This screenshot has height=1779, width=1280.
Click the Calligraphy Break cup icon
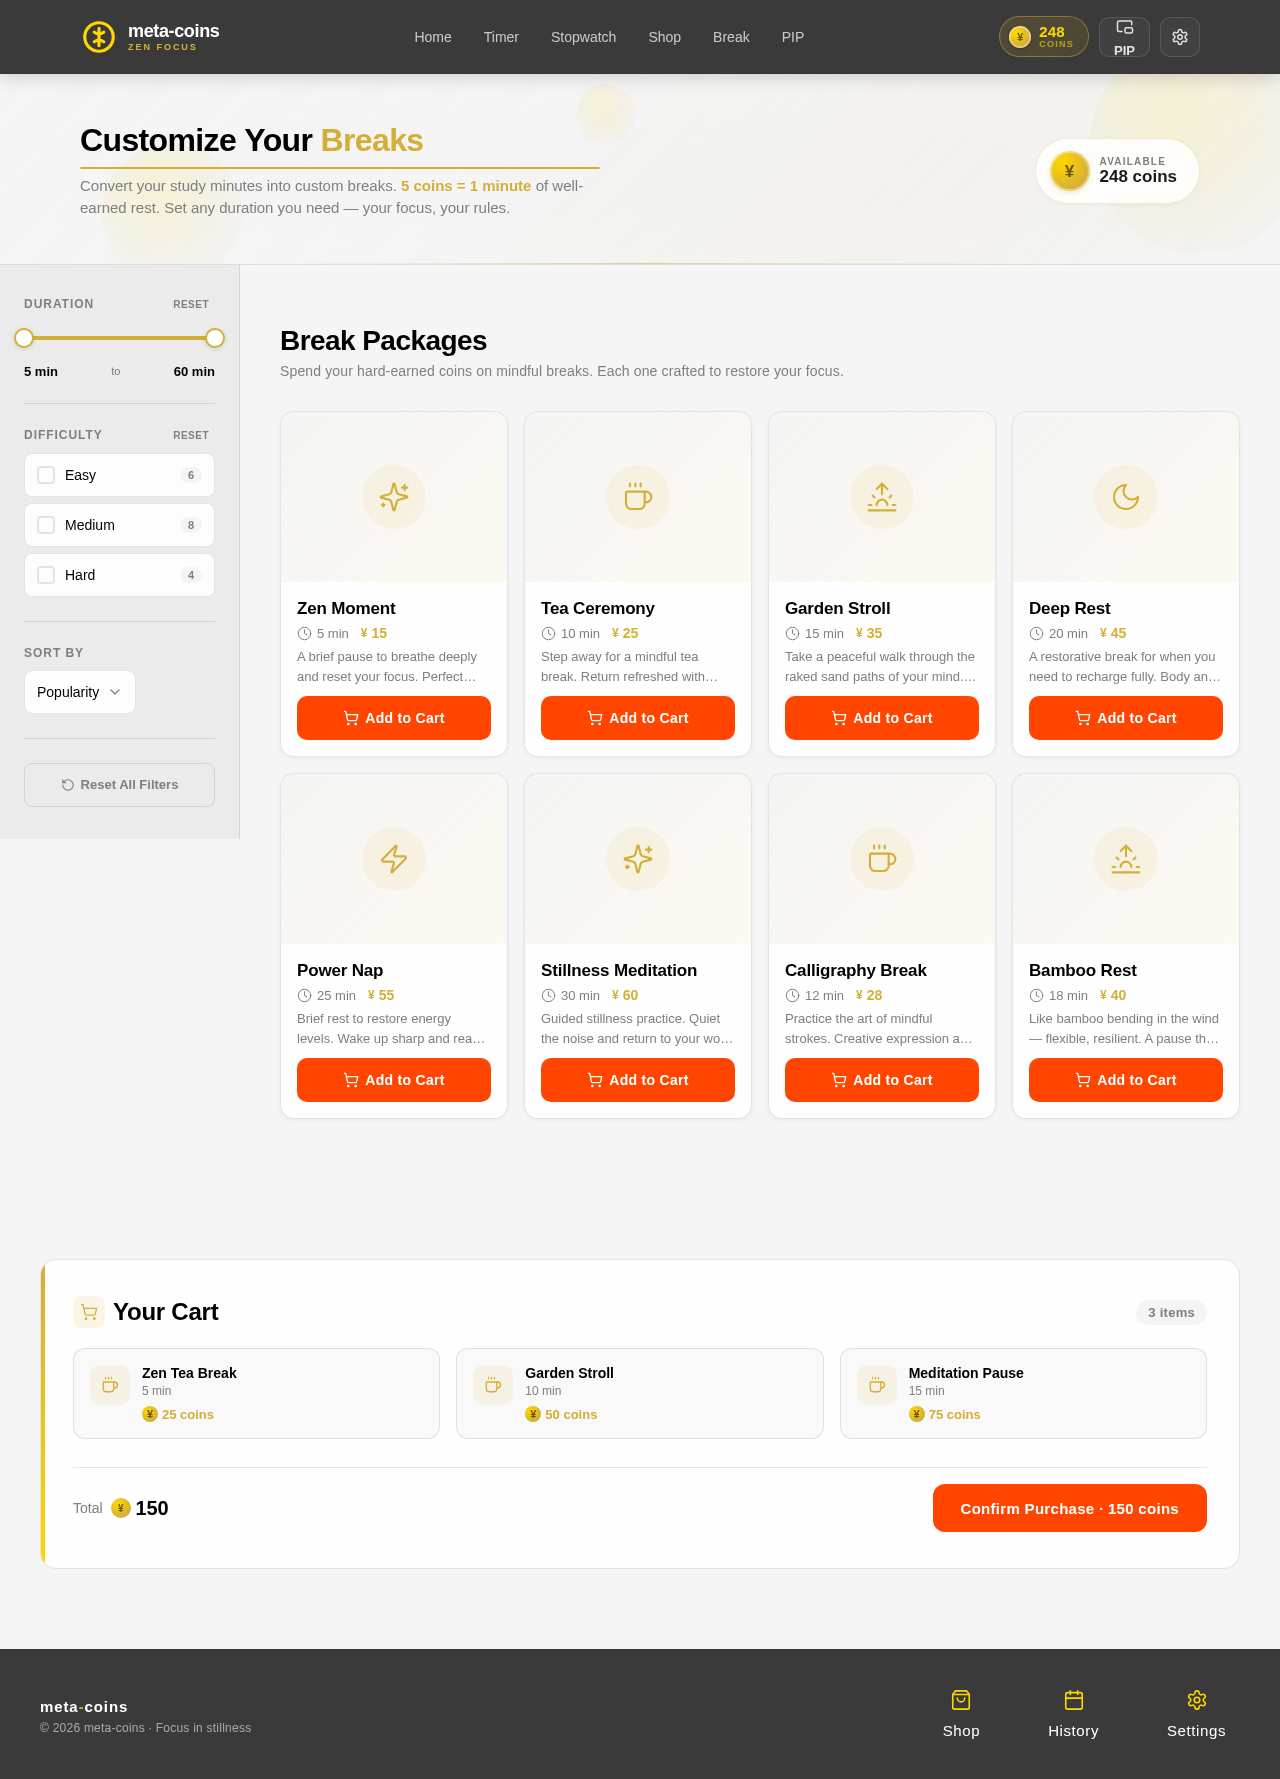point(882,859)
